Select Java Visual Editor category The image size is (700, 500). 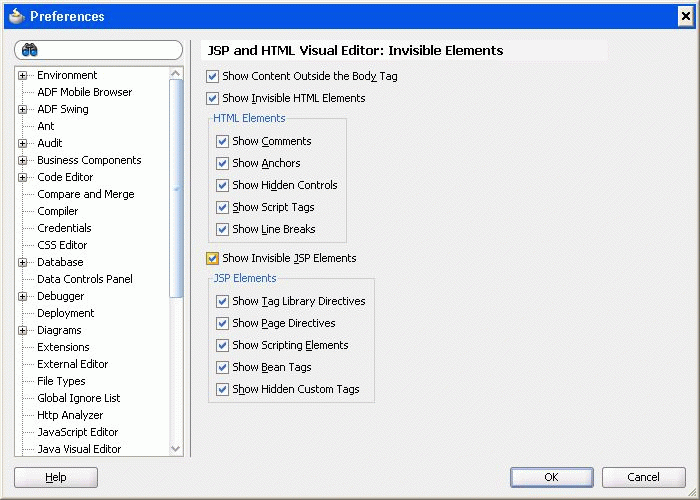tap(79, 449)
